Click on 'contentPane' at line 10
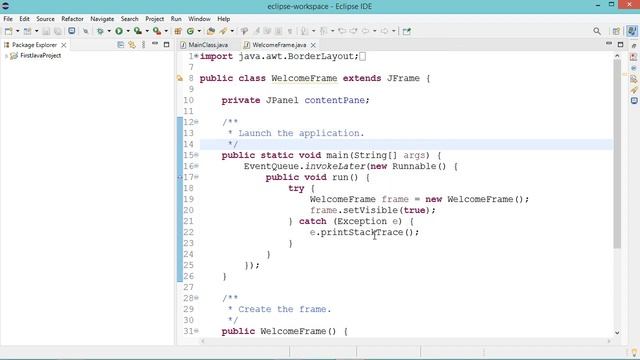 336,100
